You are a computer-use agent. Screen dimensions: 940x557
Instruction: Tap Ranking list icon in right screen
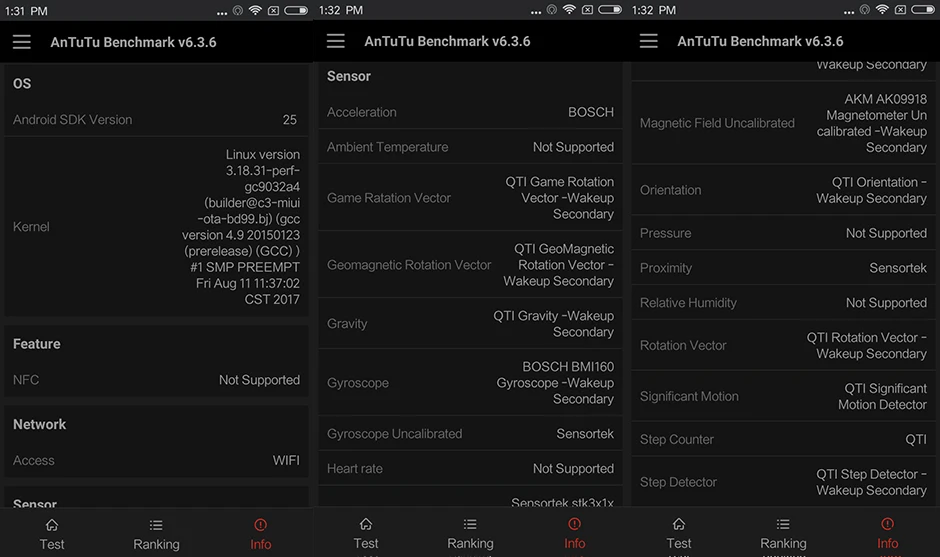783,524
